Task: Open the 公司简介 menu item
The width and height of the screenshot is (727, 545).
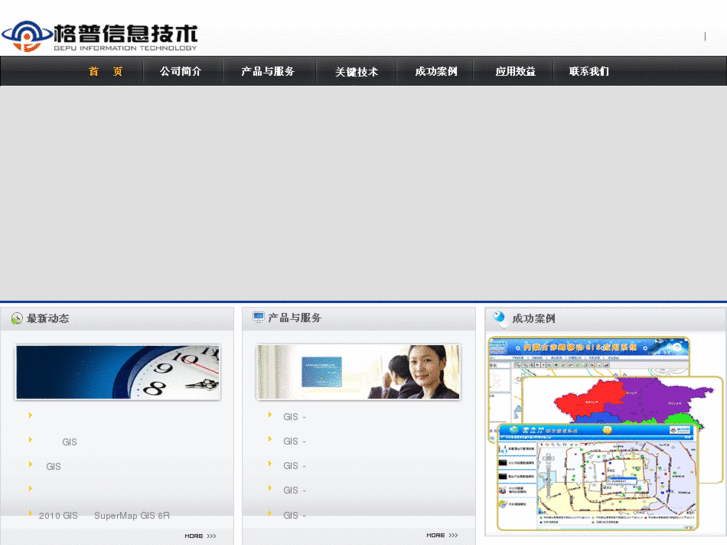Action: [x=180, y=71]
